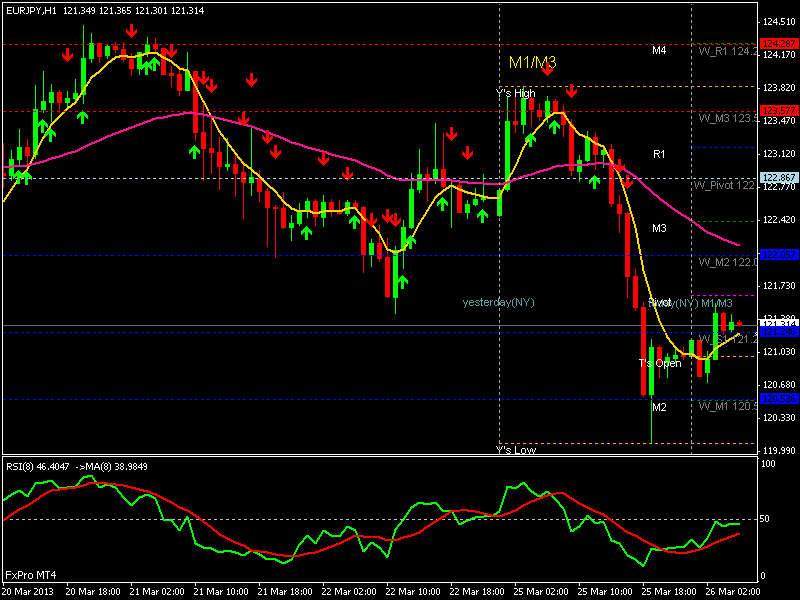Select the blue 121.246 price tag
Screen dimensions: 800x600
[779, 332]
